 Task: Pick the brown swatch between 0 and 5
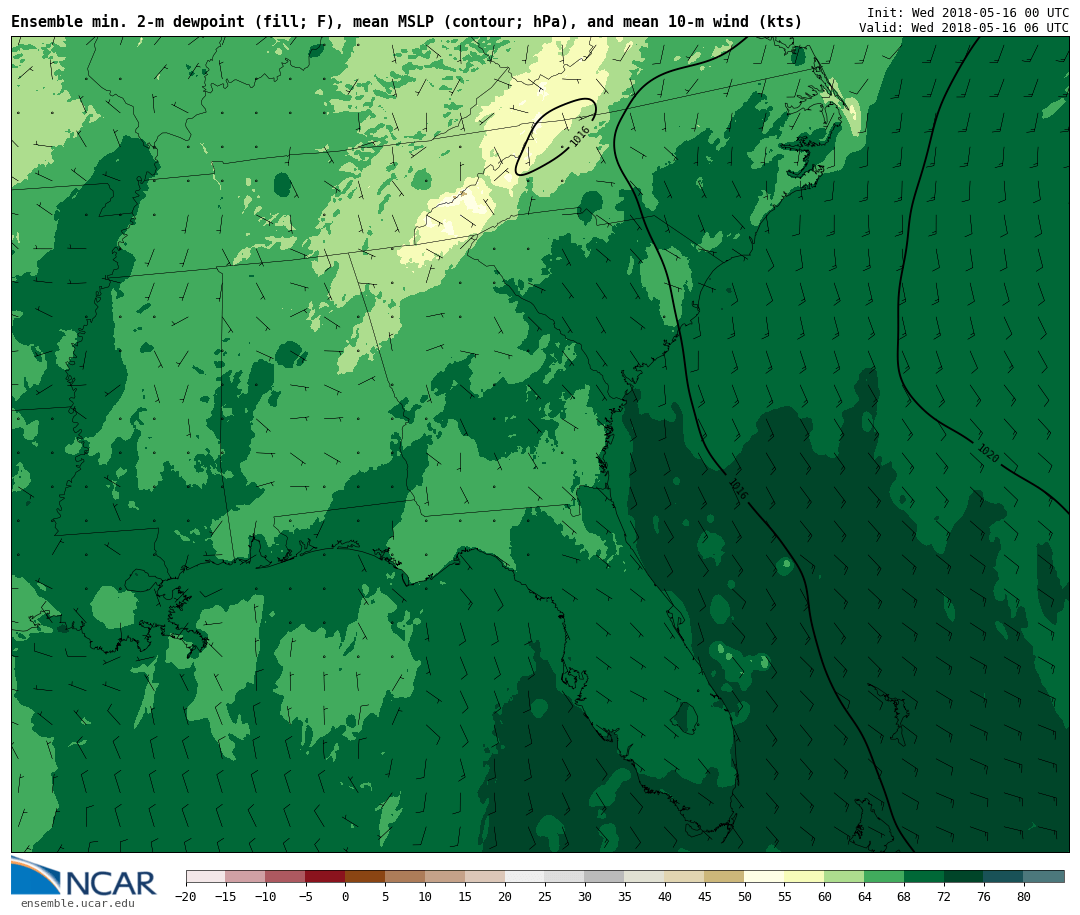365,877
